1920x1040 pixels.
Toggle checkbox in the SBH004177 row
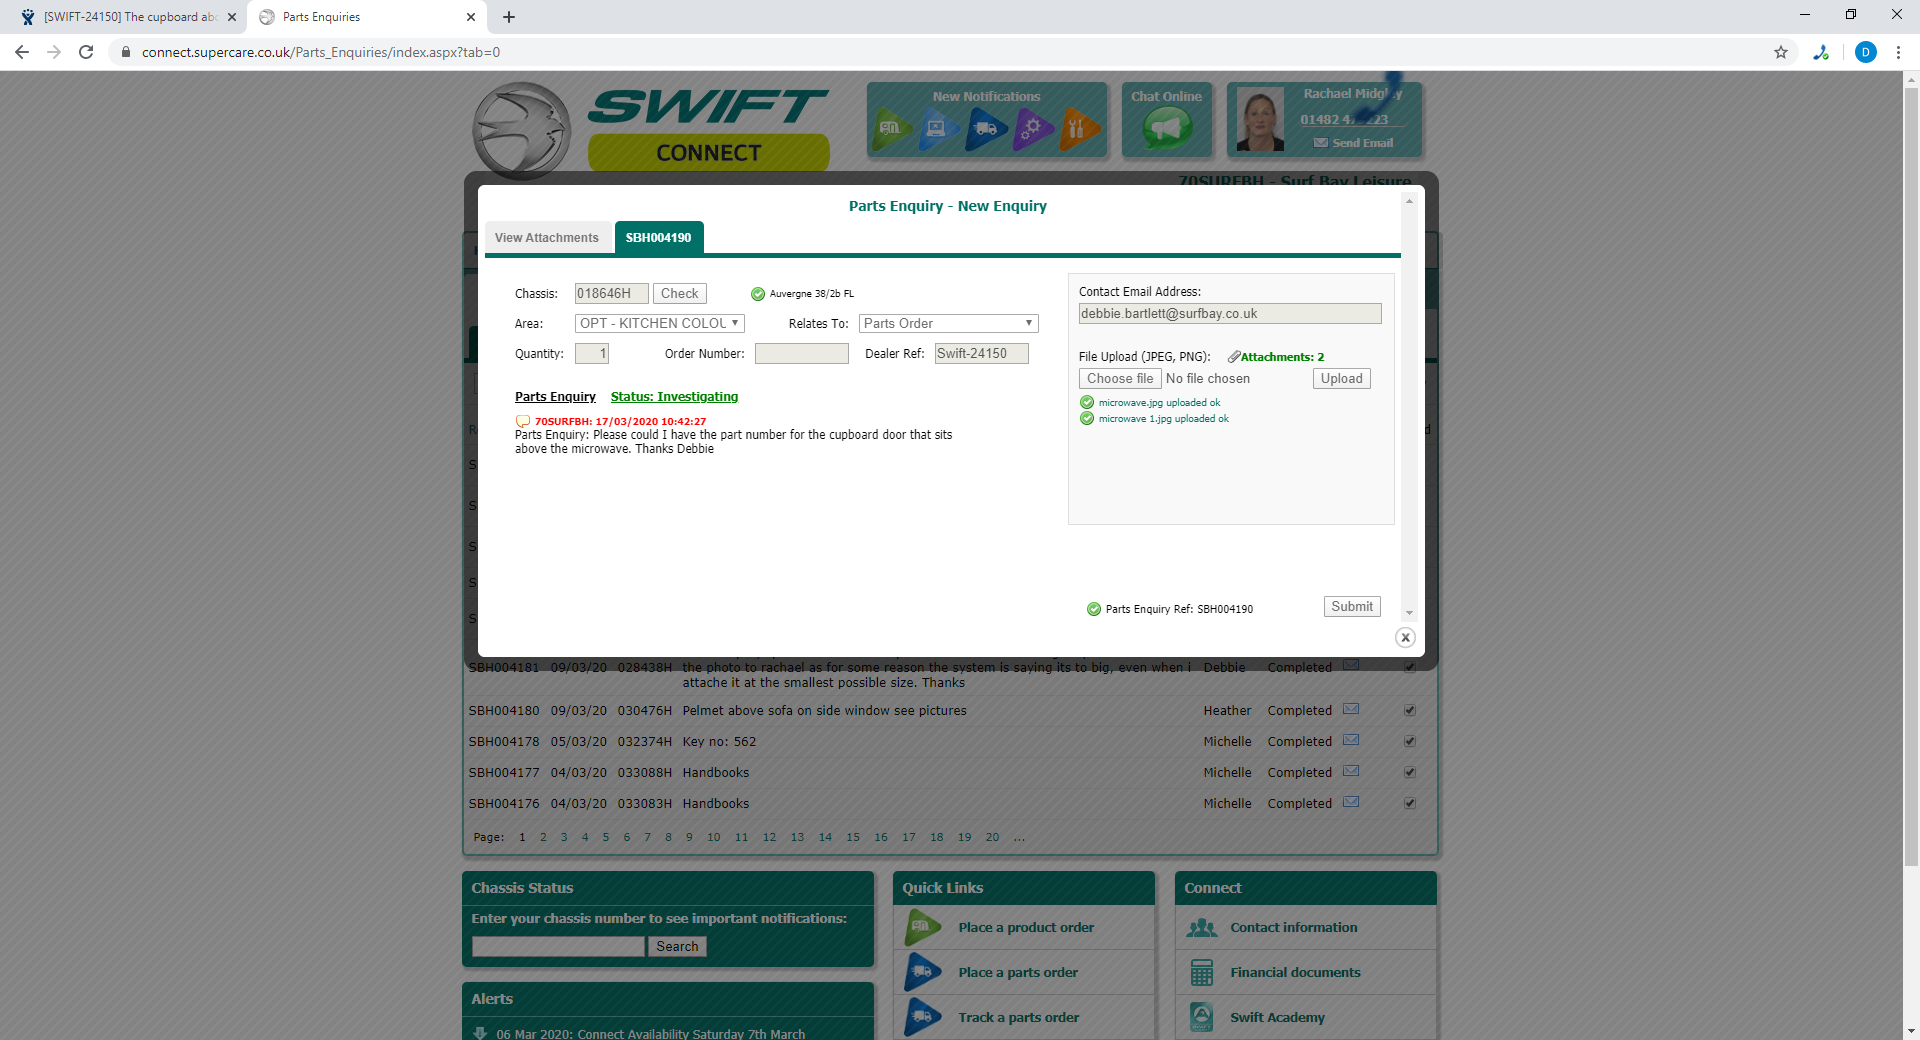click(x=1410, y=772)
